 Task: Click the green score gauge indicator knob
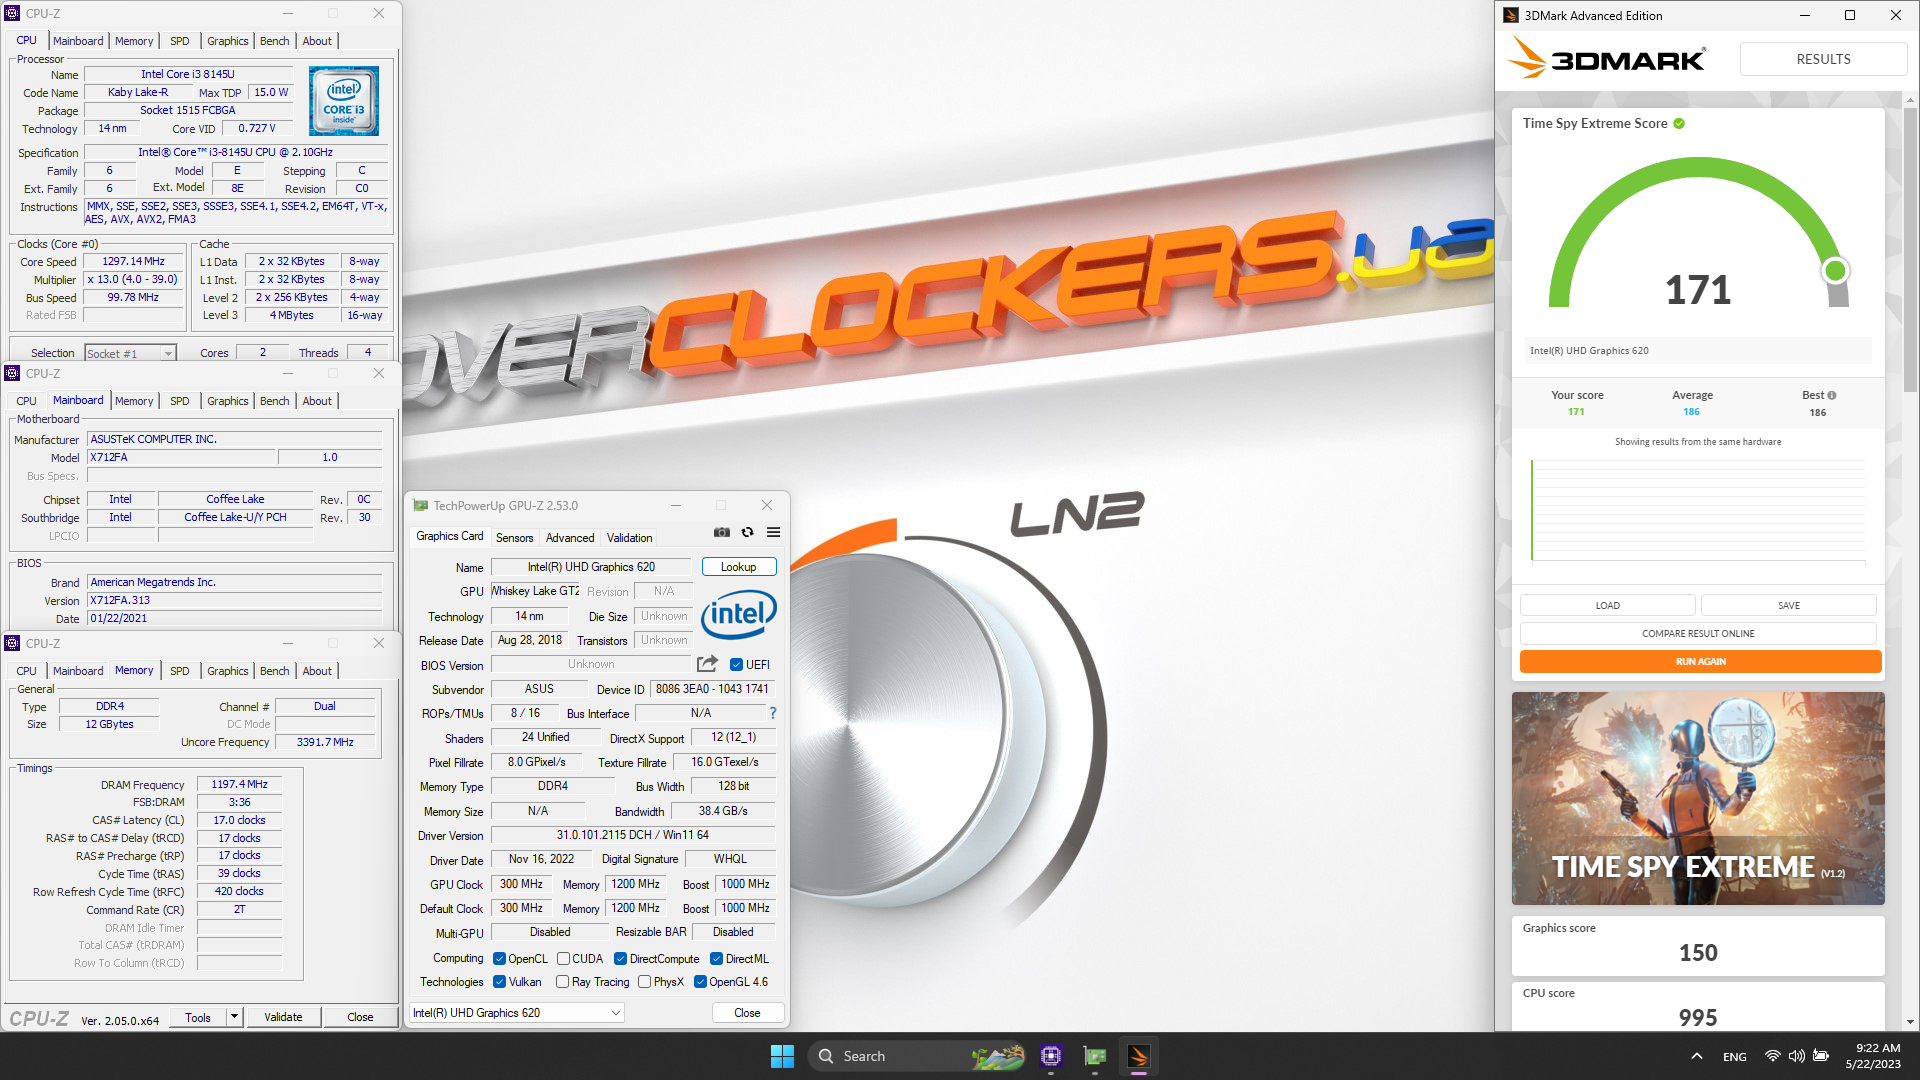point(1835,271)
